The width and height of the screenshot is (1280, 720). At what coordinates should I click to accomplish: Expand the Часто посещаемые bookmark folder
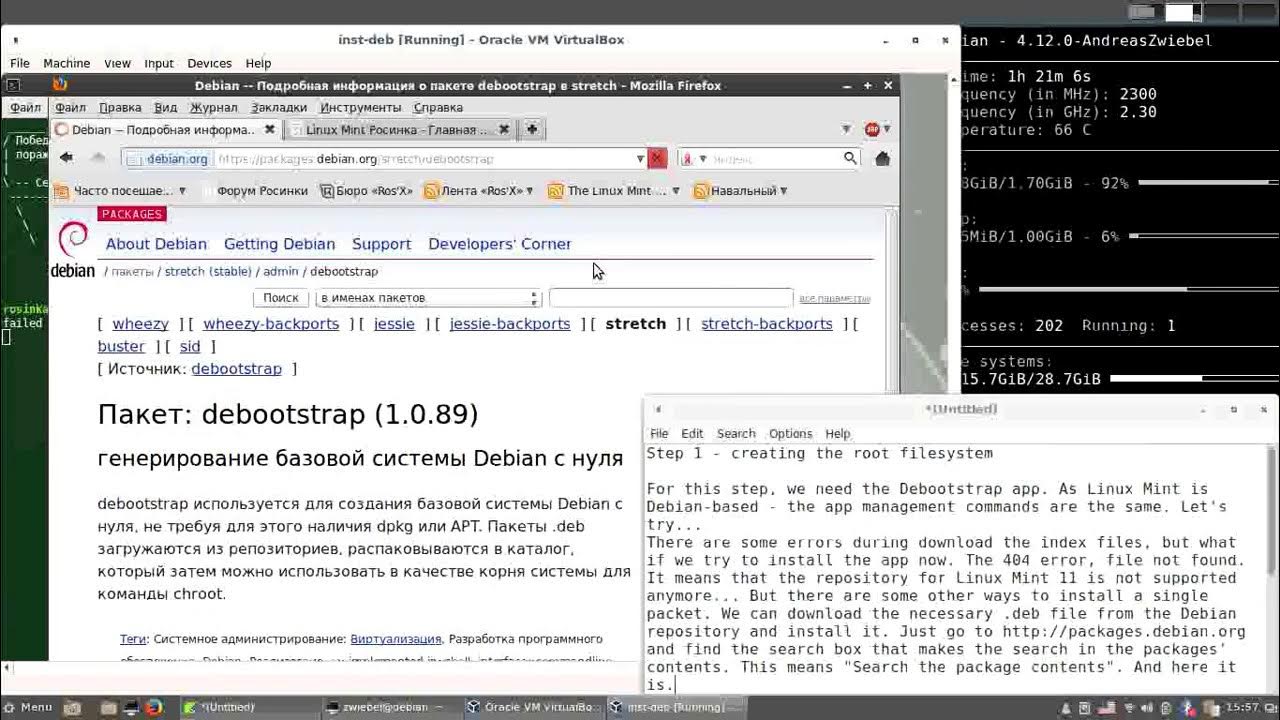click(120, 190)
